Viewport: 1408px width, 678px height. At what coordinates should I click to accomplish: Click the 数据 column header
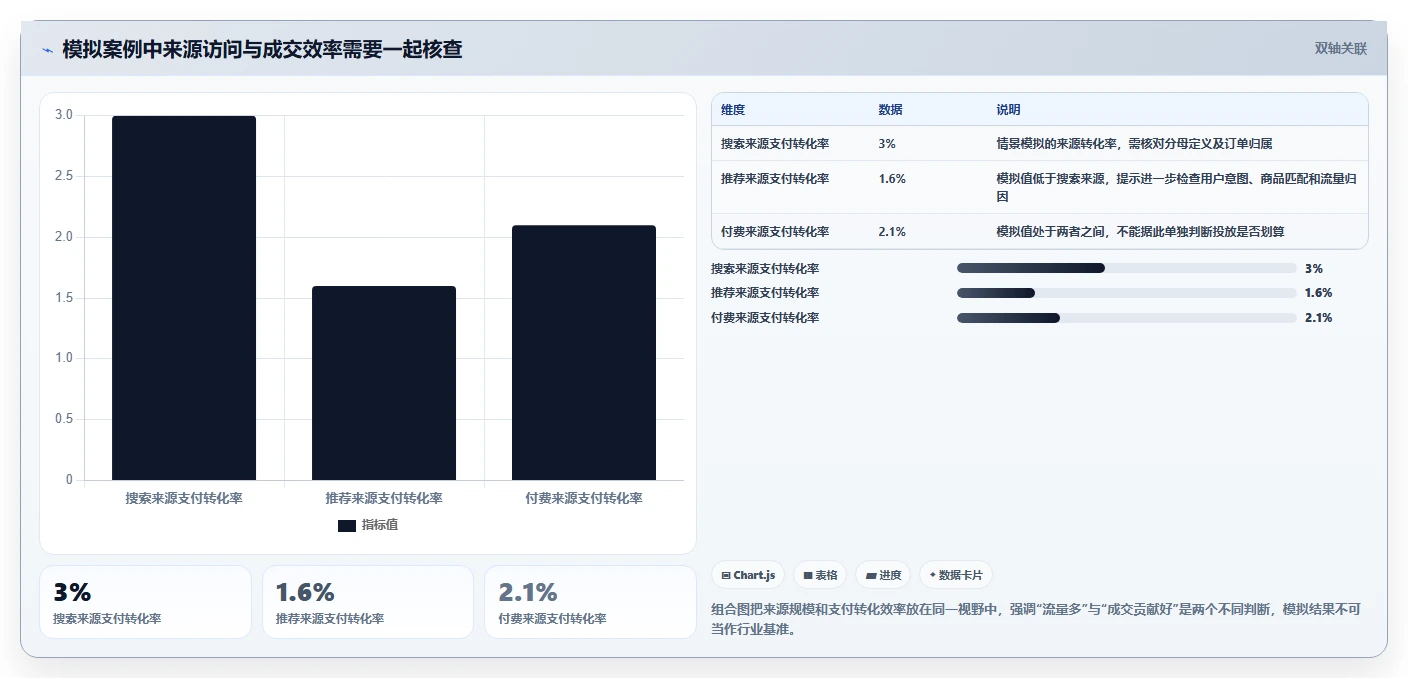coord(890,110)
